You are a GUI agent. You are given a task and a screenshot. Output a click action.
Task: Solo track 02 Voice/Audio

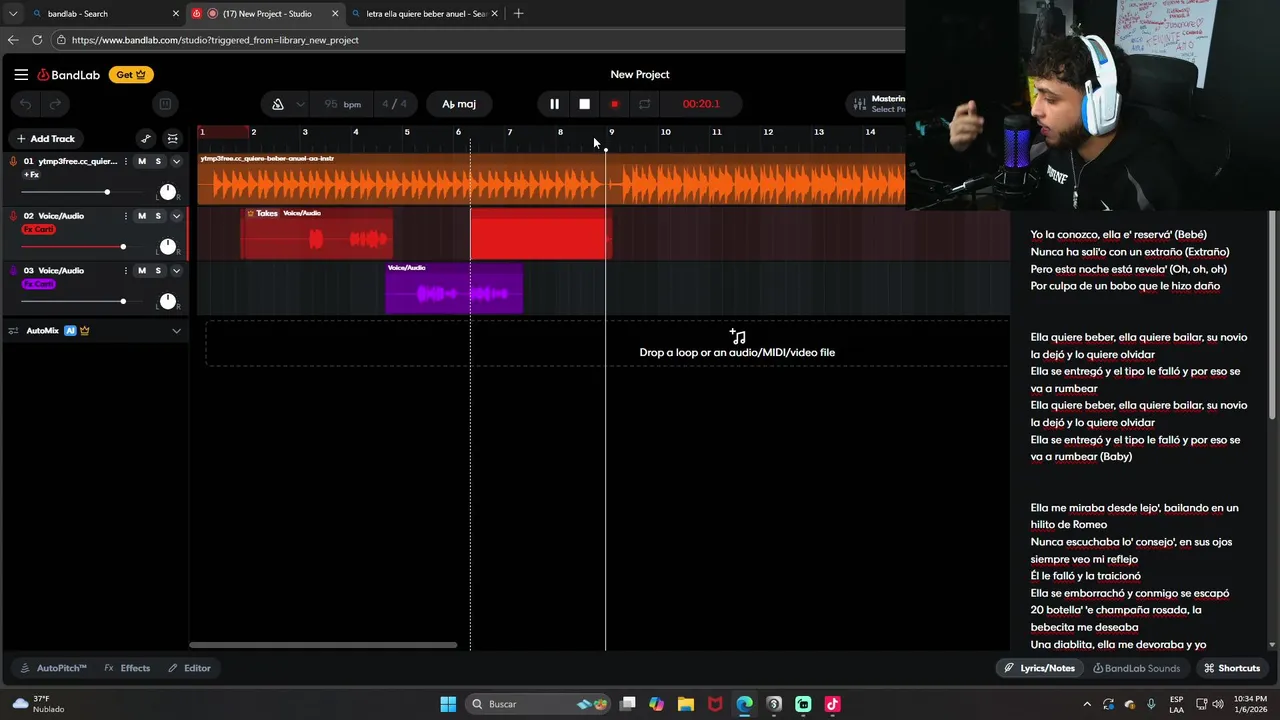158,216
